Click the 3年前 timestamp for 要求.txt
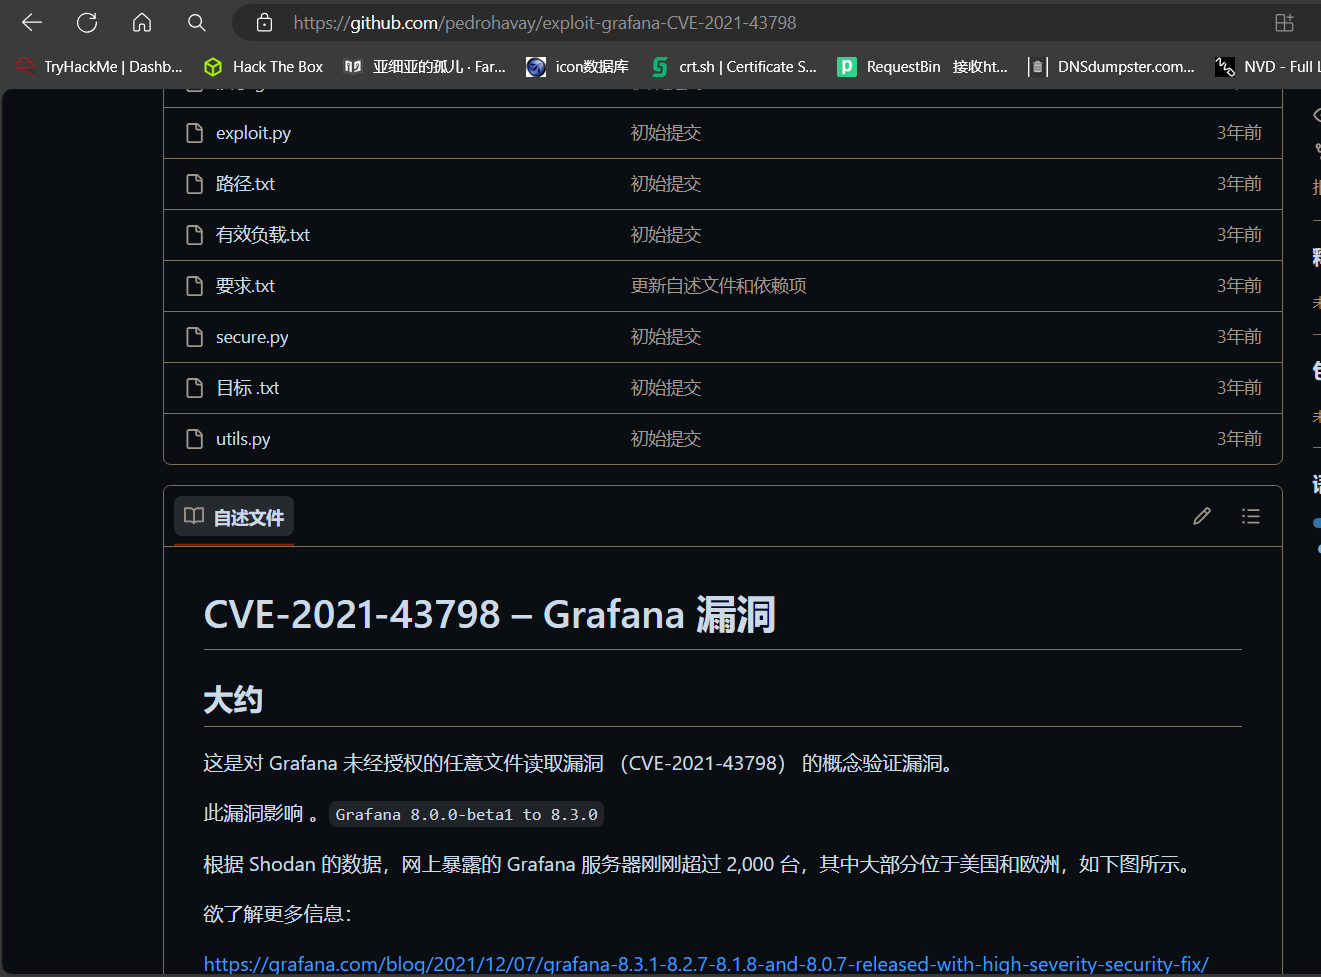Image resolution: width=1321 pixels, height=977 pixels. pyautogui.click(x=1239, y=286)
